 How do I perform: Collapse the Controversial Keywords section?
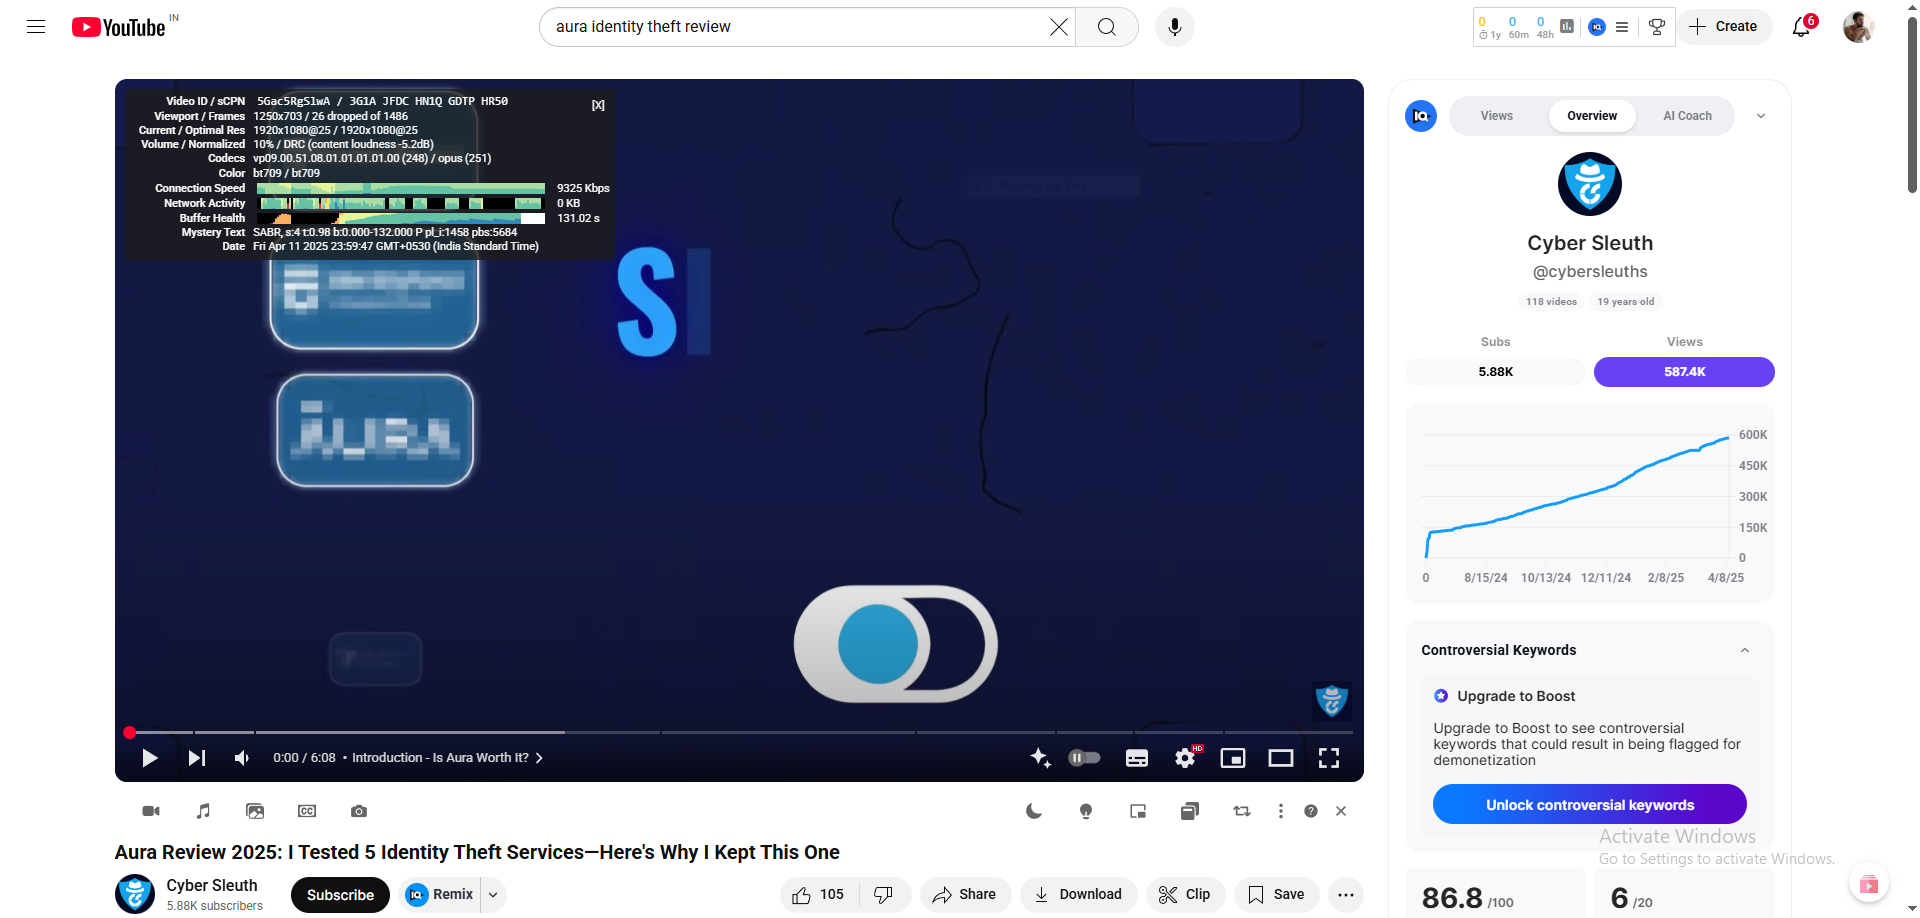click(x=1745, y=650)
